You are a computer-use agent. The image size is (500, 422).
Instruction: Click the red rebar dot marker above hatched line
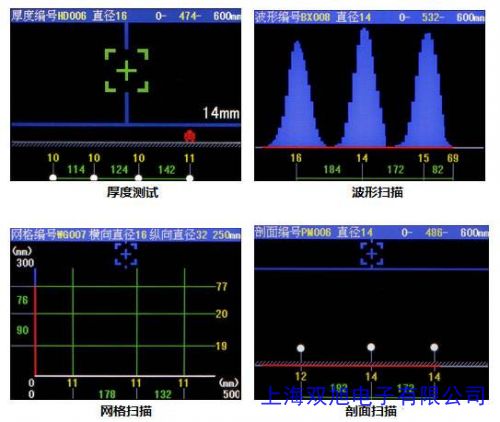[190, 136]
